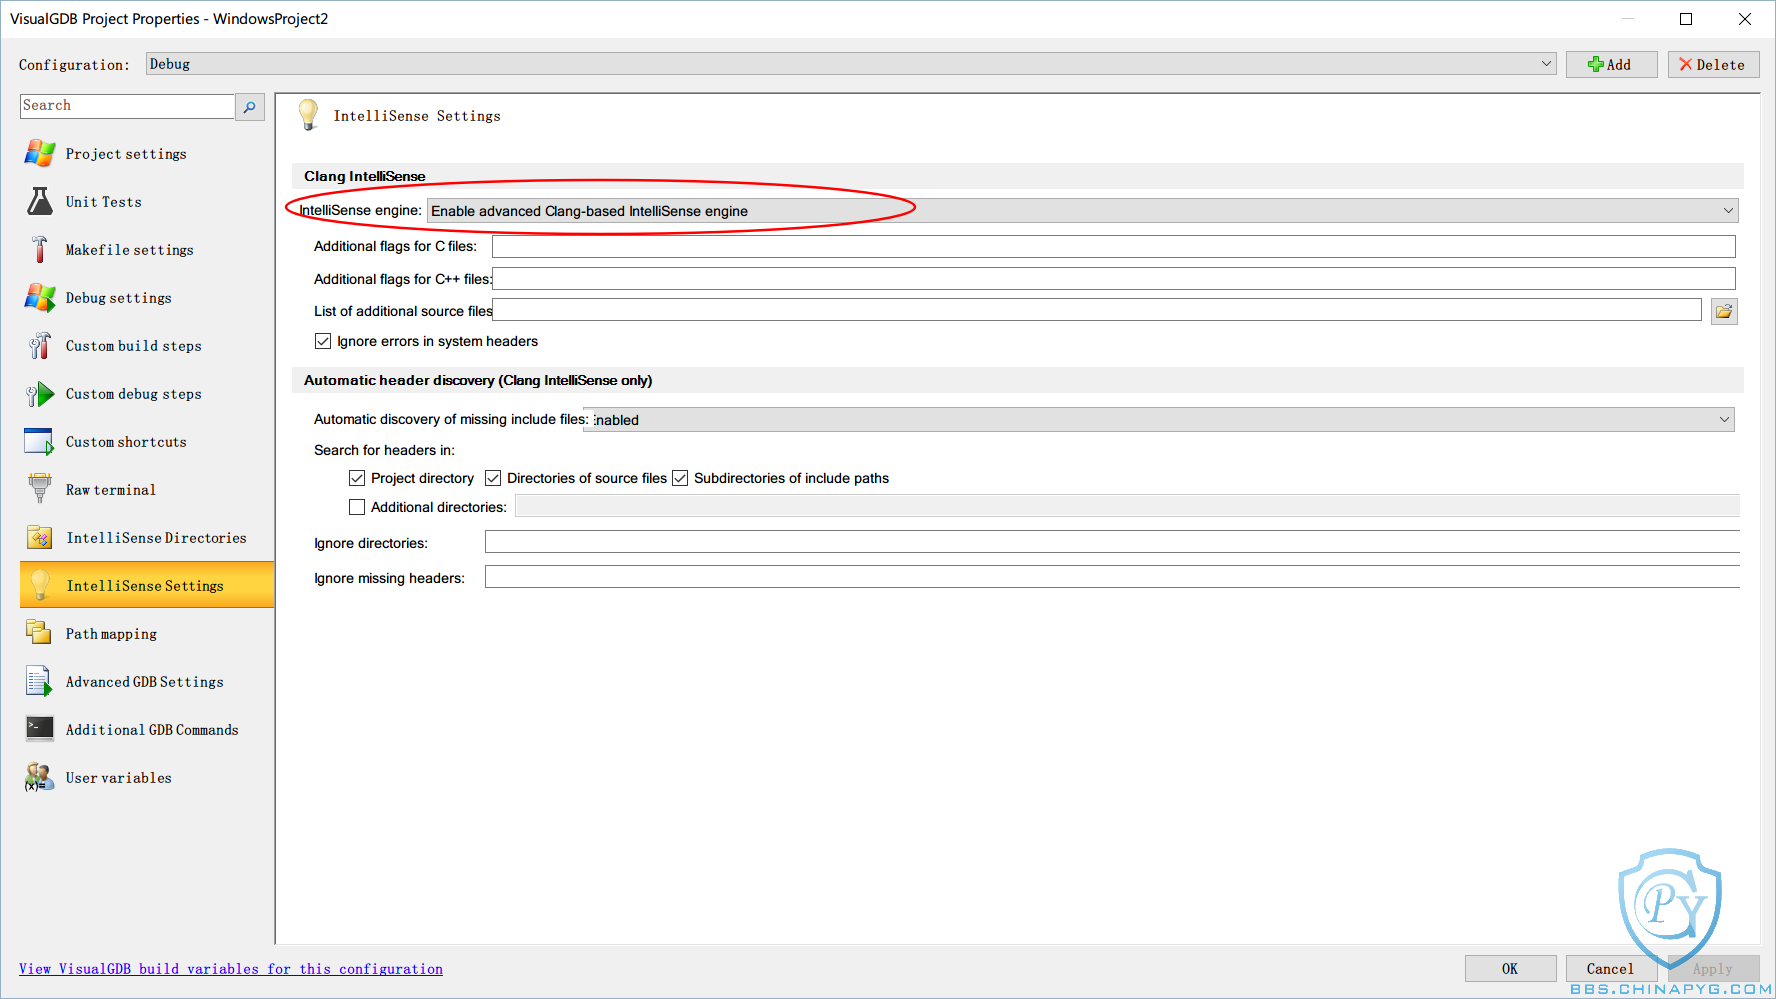
Task: Open Makefile settings page
Action: [x=130, y=250]
